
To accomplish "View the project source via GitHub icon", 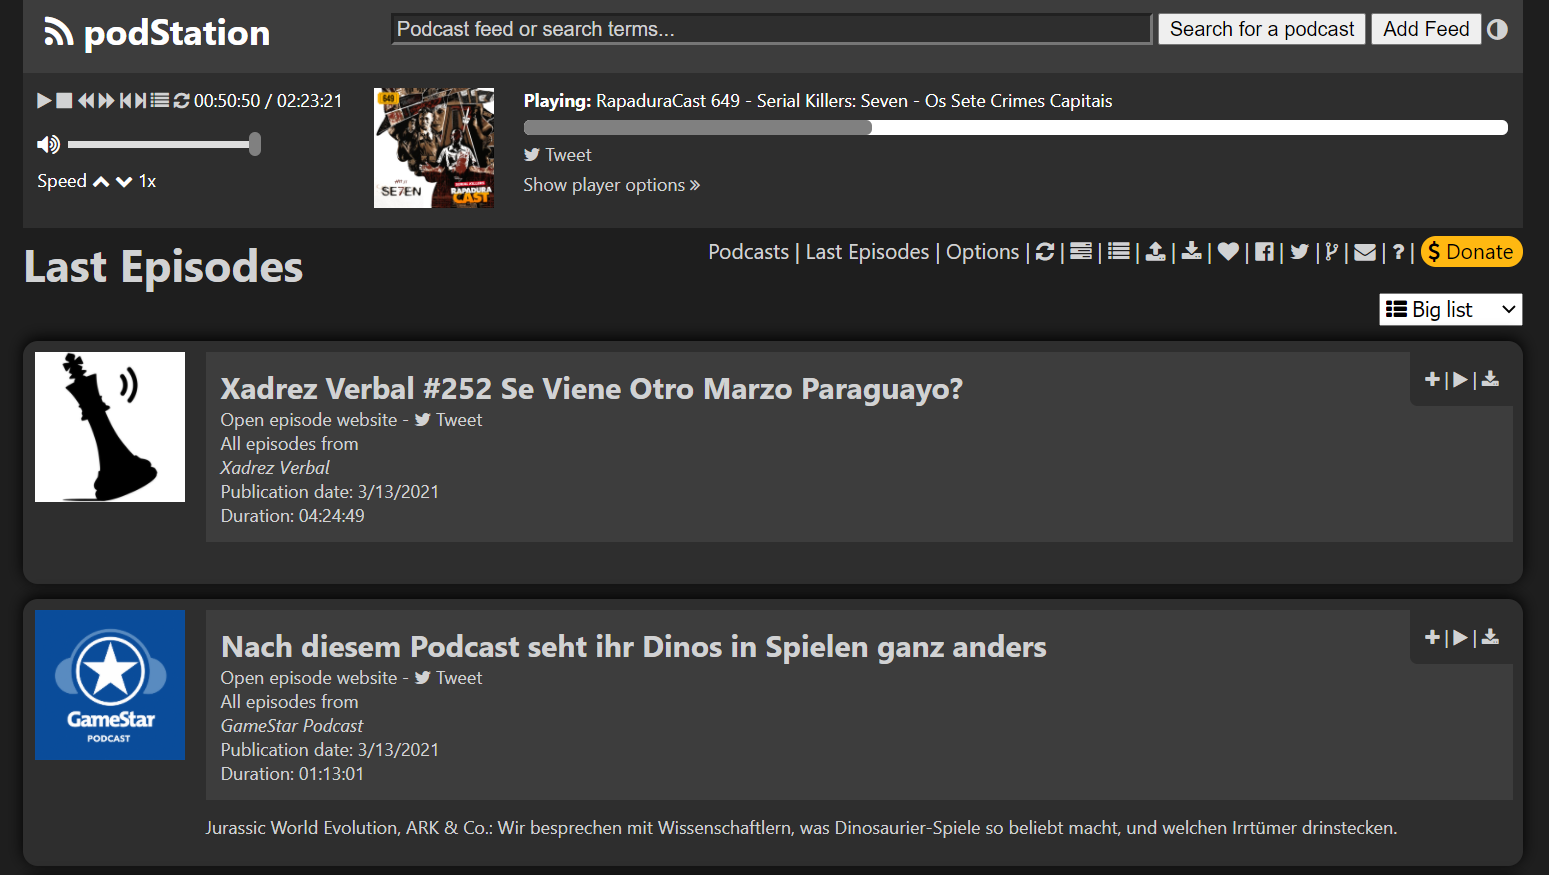I will [x=1331, y=251].
